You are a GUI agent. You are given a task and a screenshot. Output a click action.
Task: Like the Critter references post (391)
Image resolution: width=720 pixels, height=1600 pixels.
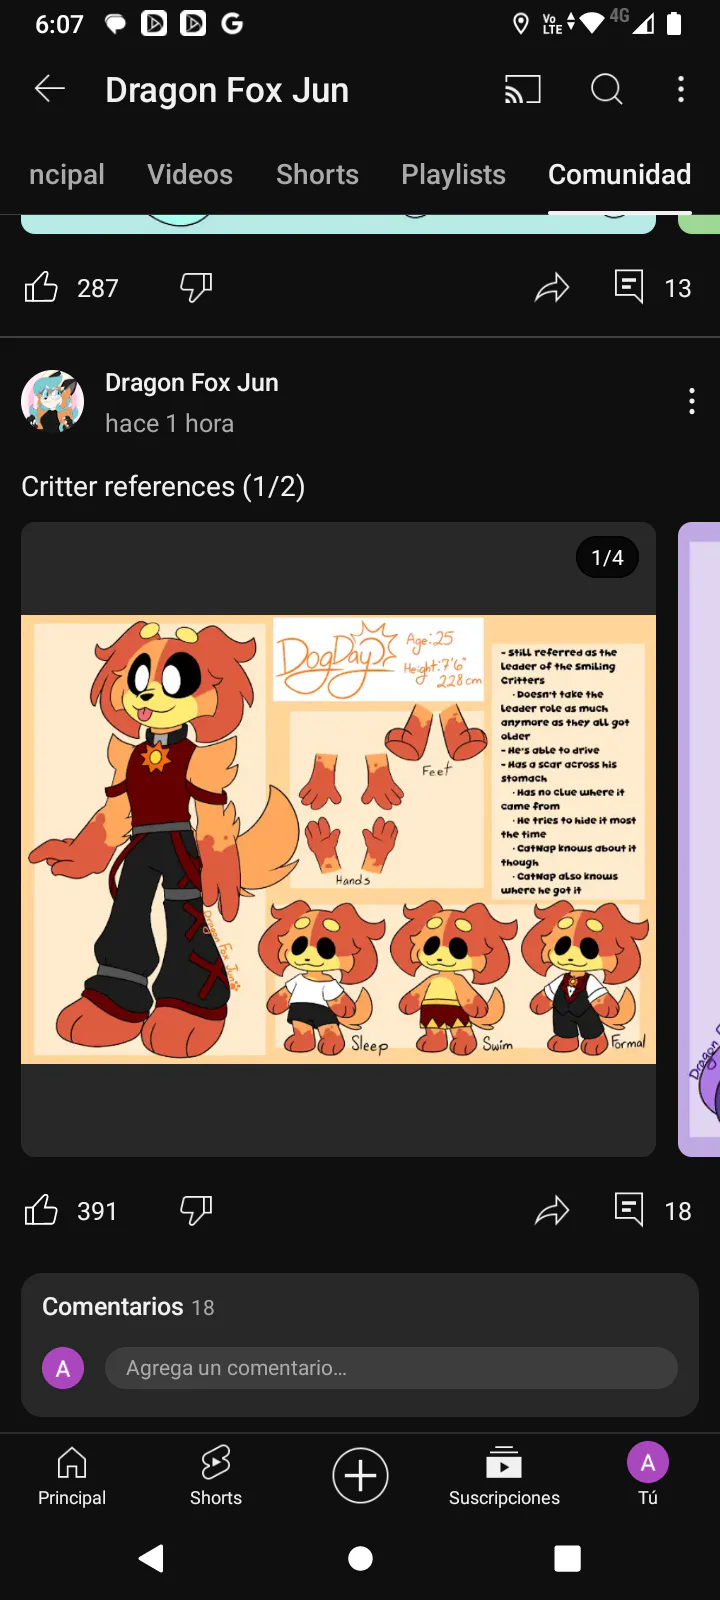click(x=41, y=1210)
